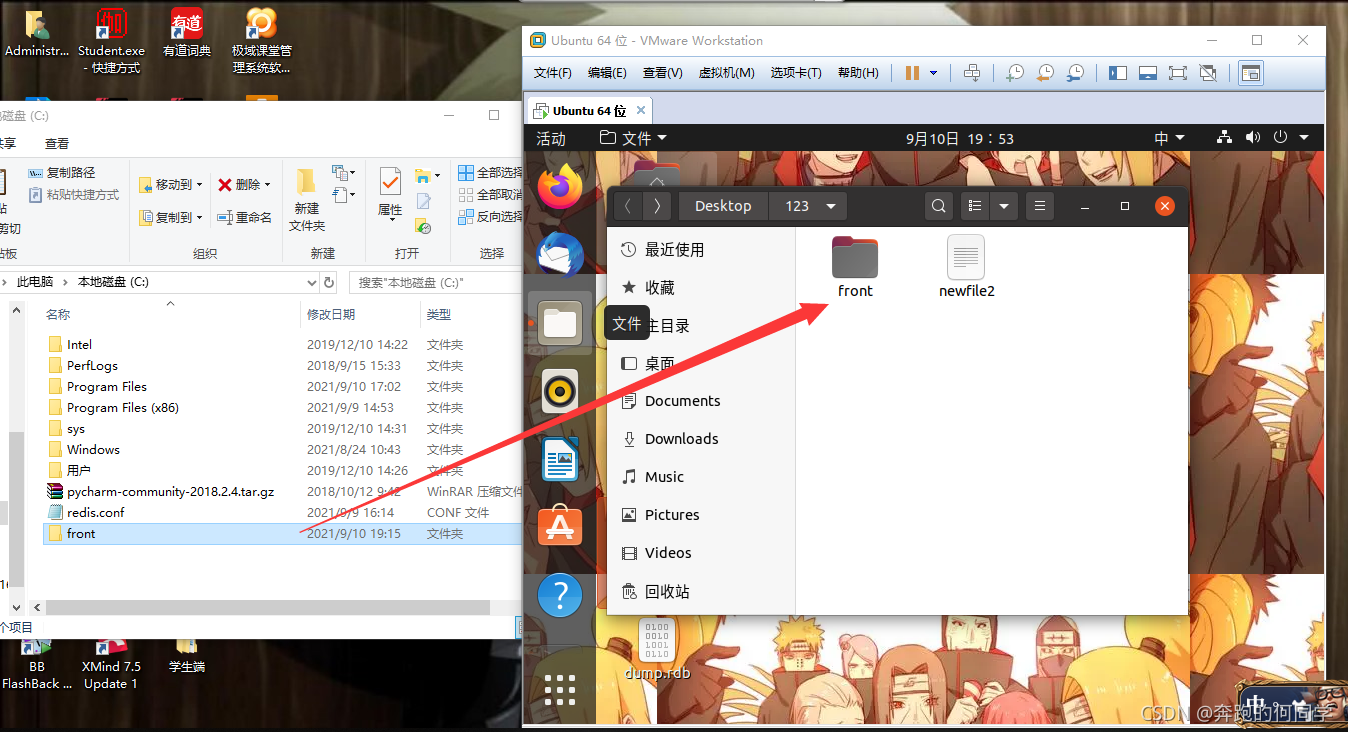This screenshot has height=732, width=1348.
Task: Click New folder in the Explorer ribbon
Action: pyautogui.click(x=307, y=198)
